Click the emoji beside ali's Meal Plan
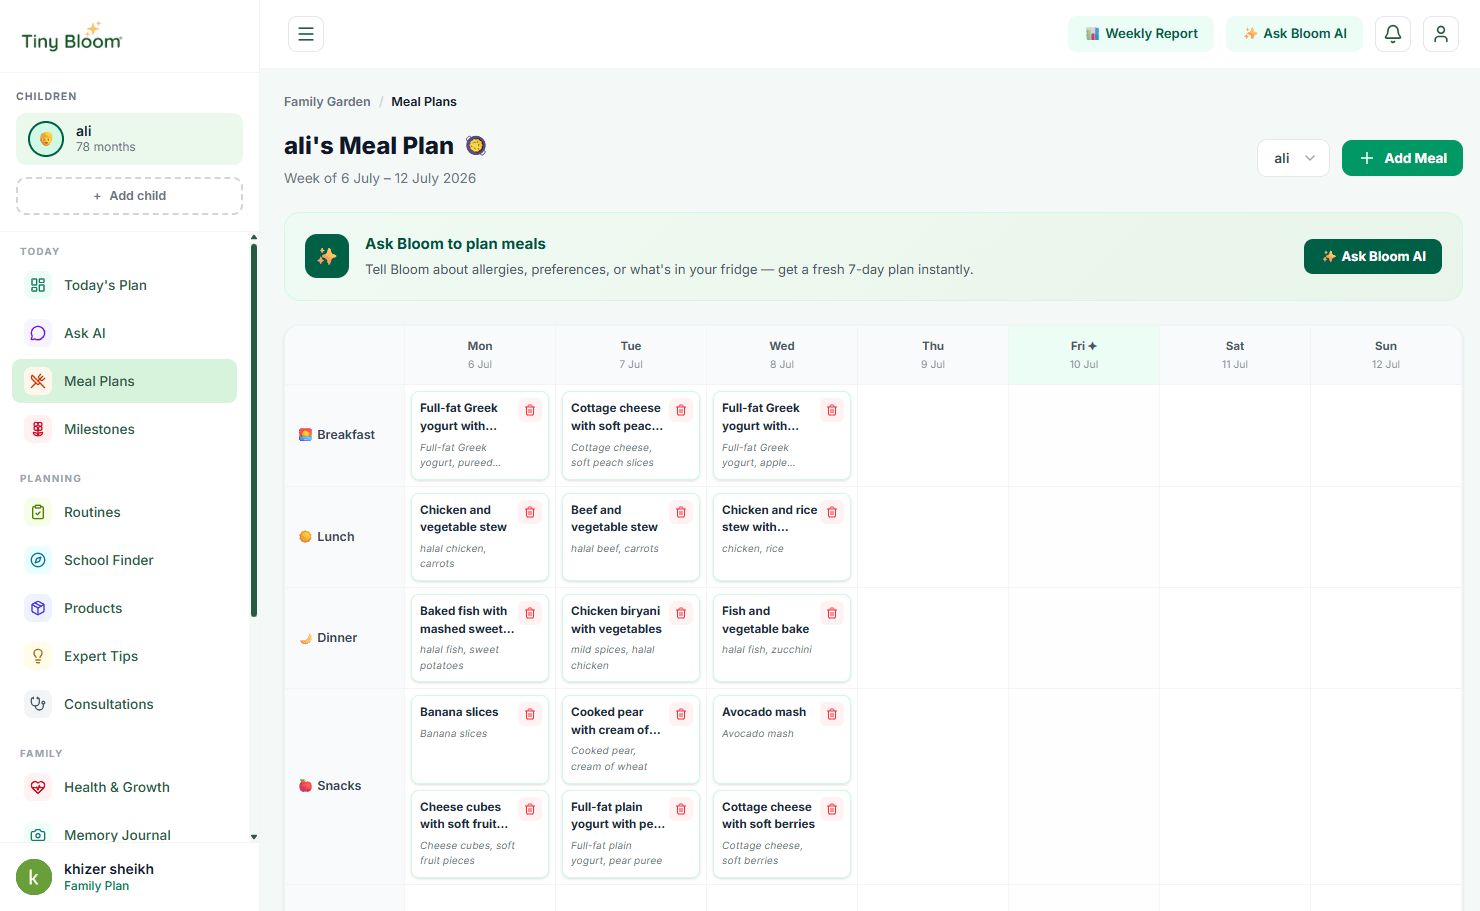 [x=476, y=146]
